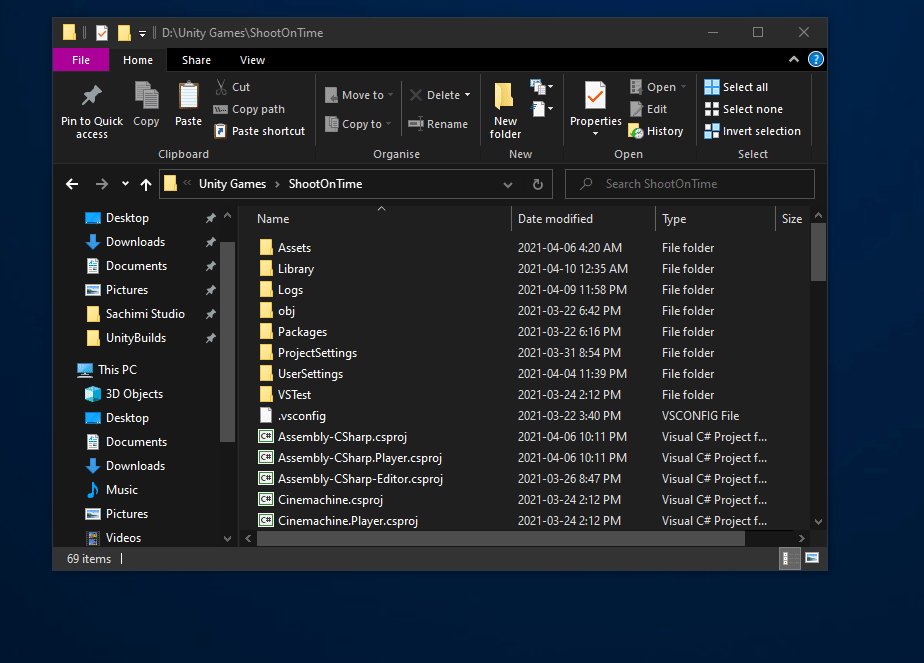This screenshot has height=663, width=924.
Task: Collapse the ribbon with the chevron
Action: tap(794, 60)
